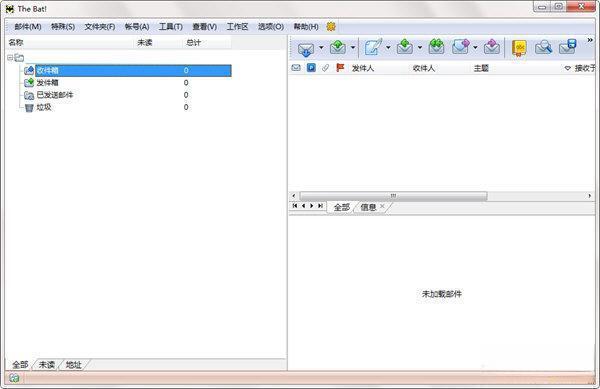Image resolution: width=600 pixels, height=389 pixels.
Task: Select the 信息 tab in the message pane
Action: [x=368, y=207]
